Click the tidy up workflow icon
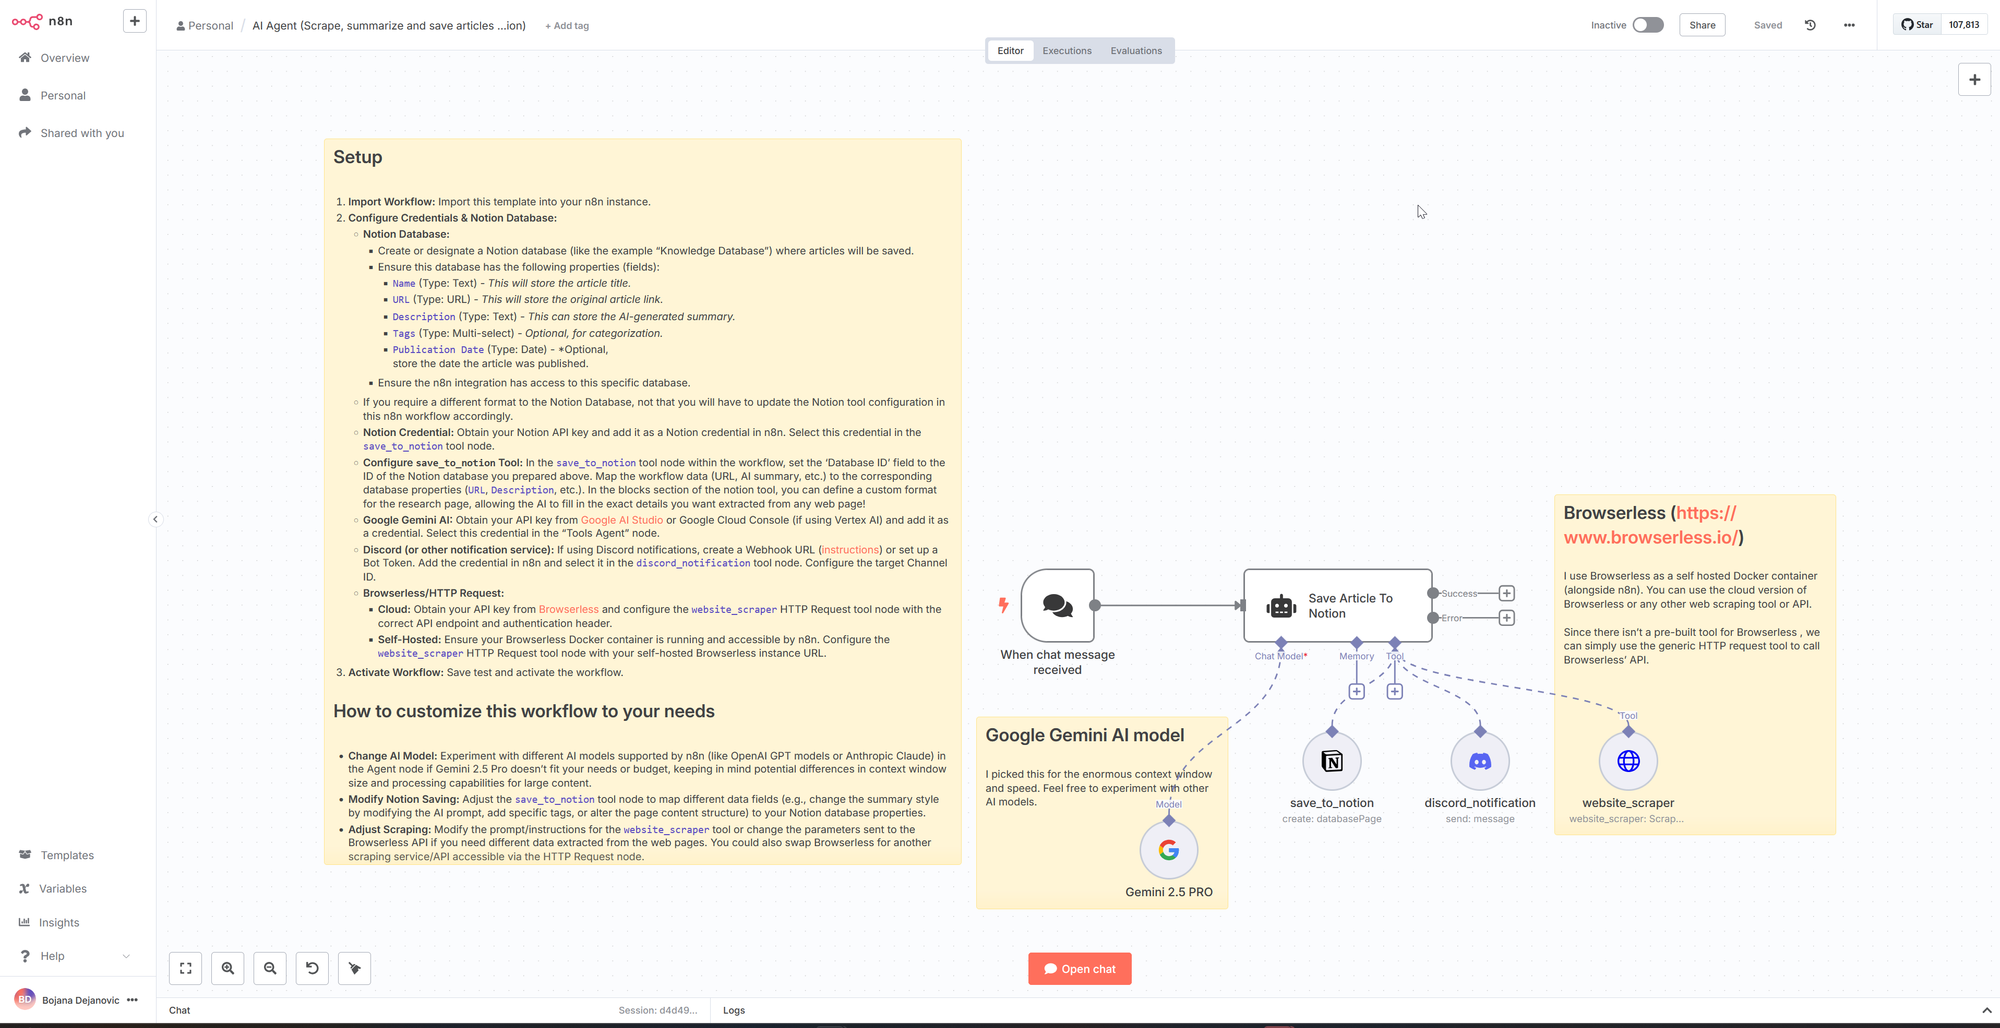Viewport: 2000px width, 1028px height. (355, 968)
